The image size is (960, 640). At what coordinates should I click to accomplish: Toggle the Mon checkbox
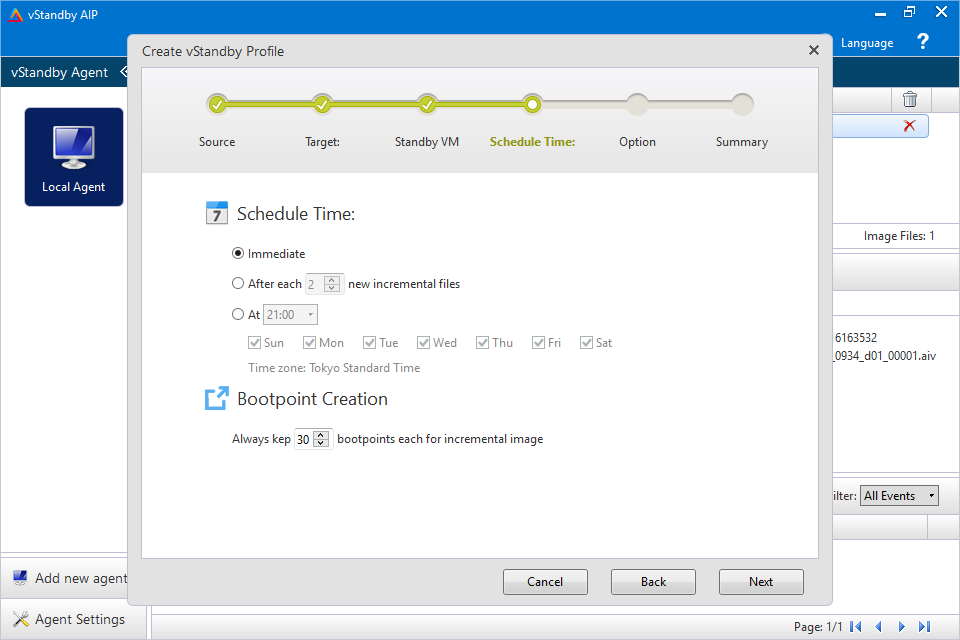(309, 342)
